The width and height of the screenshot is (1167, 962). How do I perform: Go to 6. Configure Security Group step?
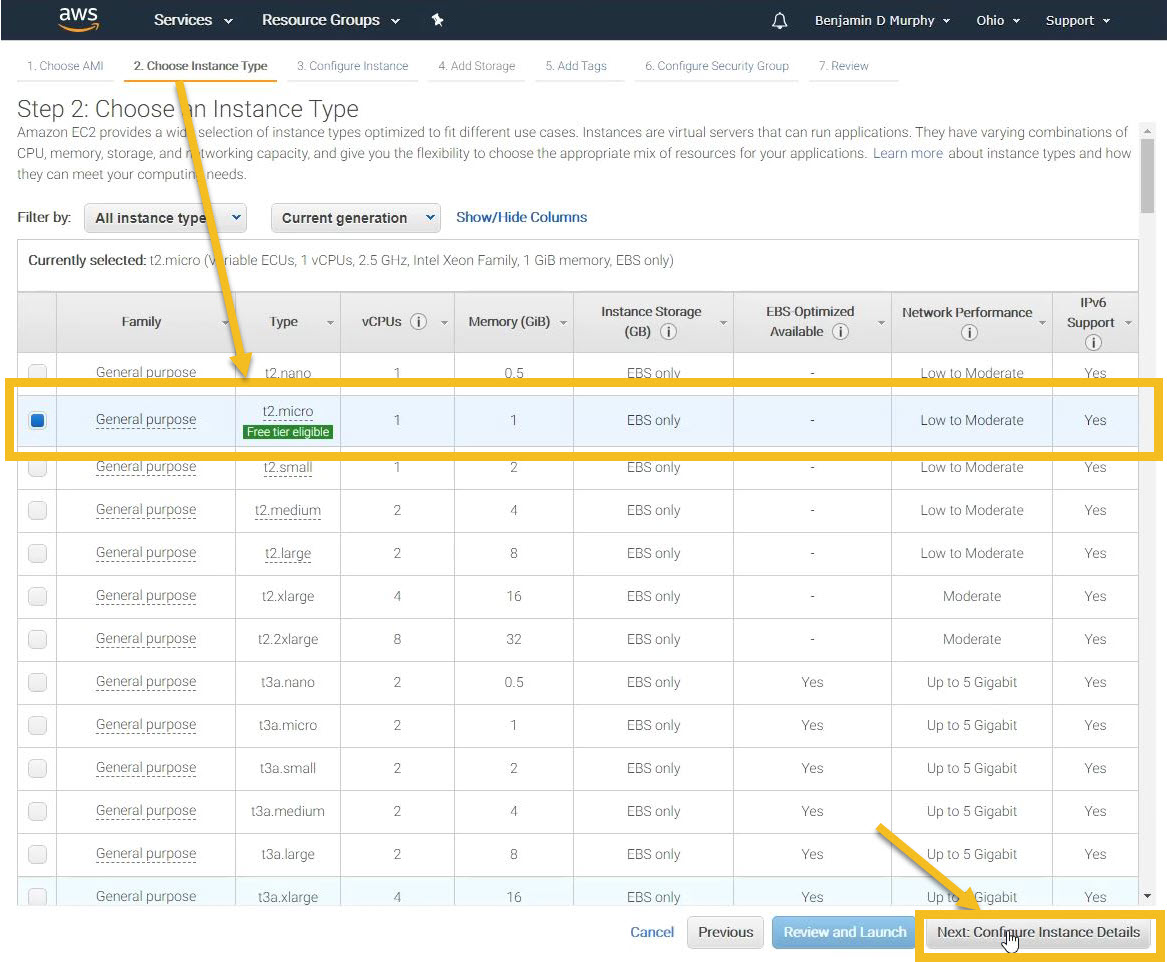(x=717, y=65)
